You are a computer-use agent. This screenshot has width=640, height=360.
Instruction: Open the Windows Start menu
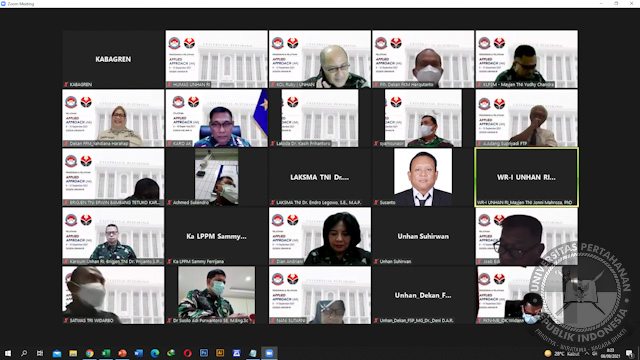click(x=8, y=353)
